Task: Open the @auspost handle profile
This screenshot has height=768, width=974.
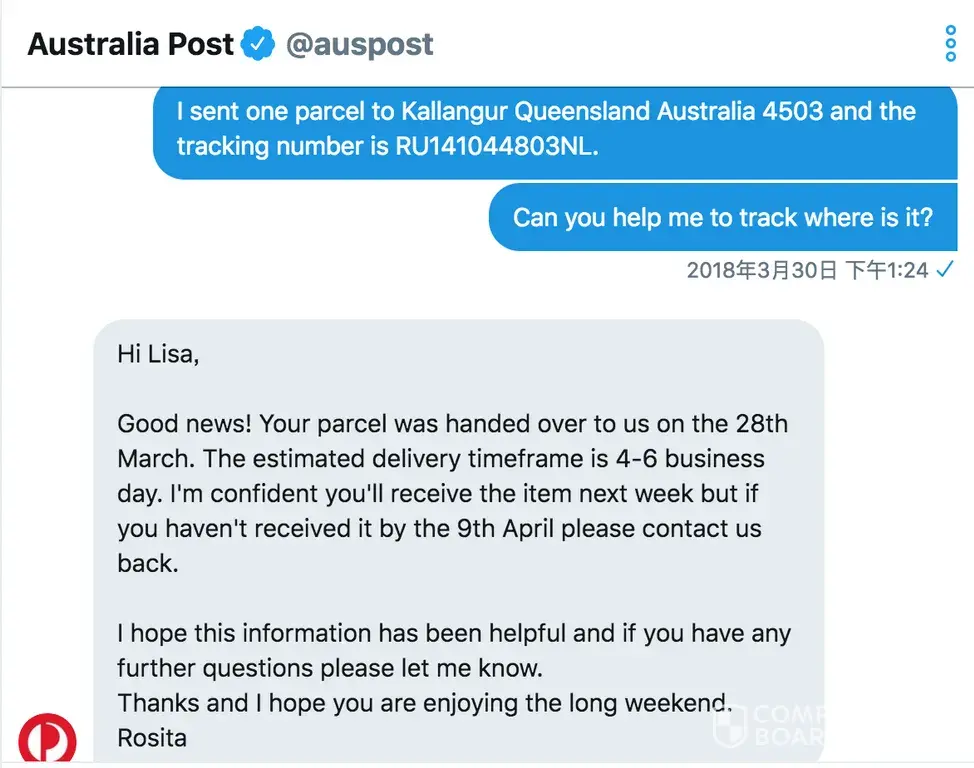Action: coord(360,44)
